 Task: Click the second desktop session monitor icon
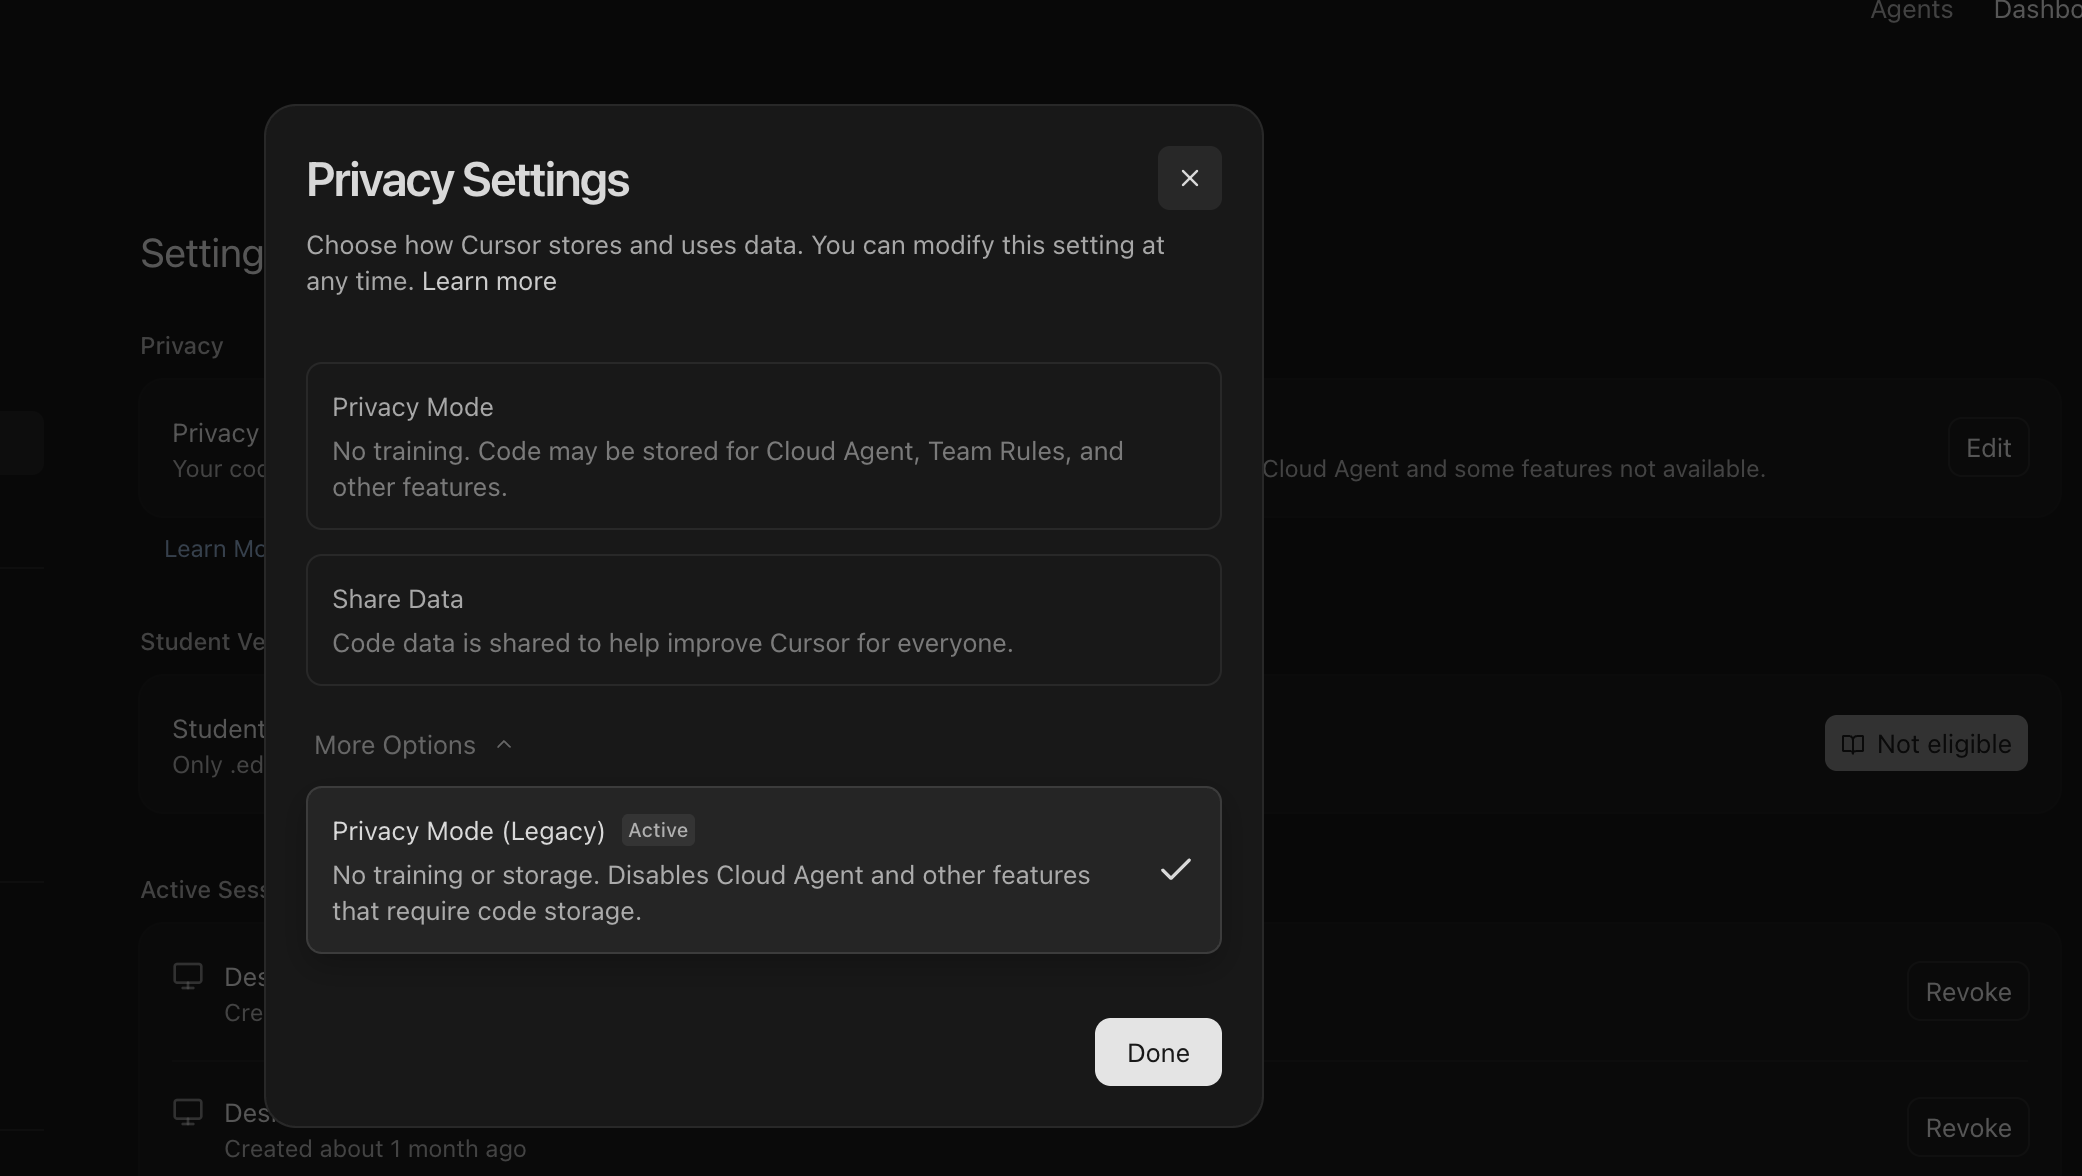(x=188, y=1112)
